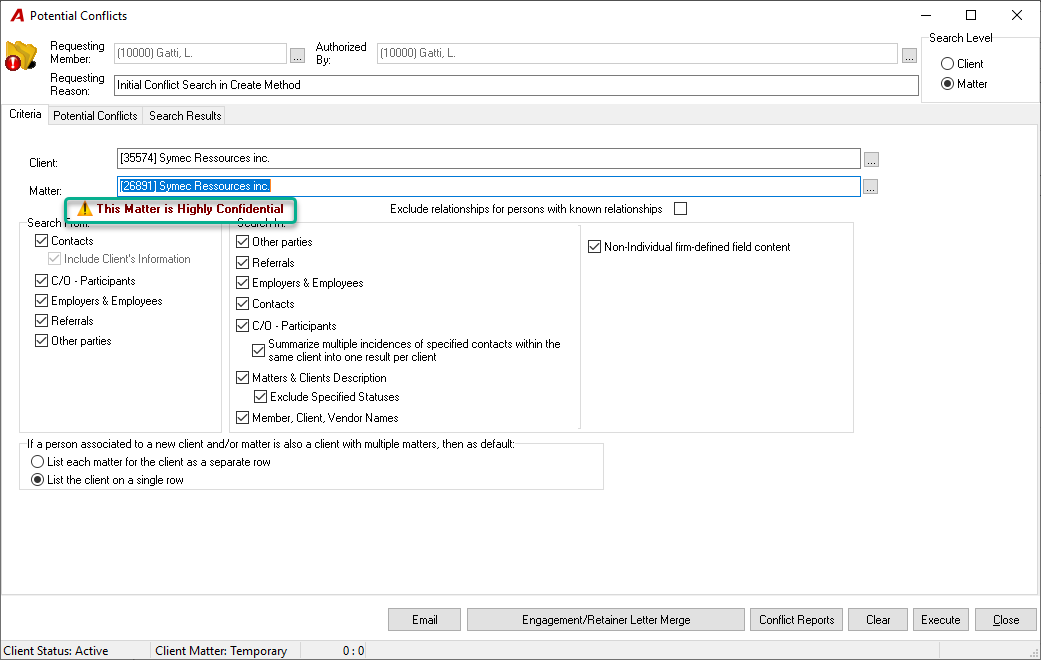Click the Requesting Member field
This screenshot has height=660, width=1041.
tap(200, 53)
